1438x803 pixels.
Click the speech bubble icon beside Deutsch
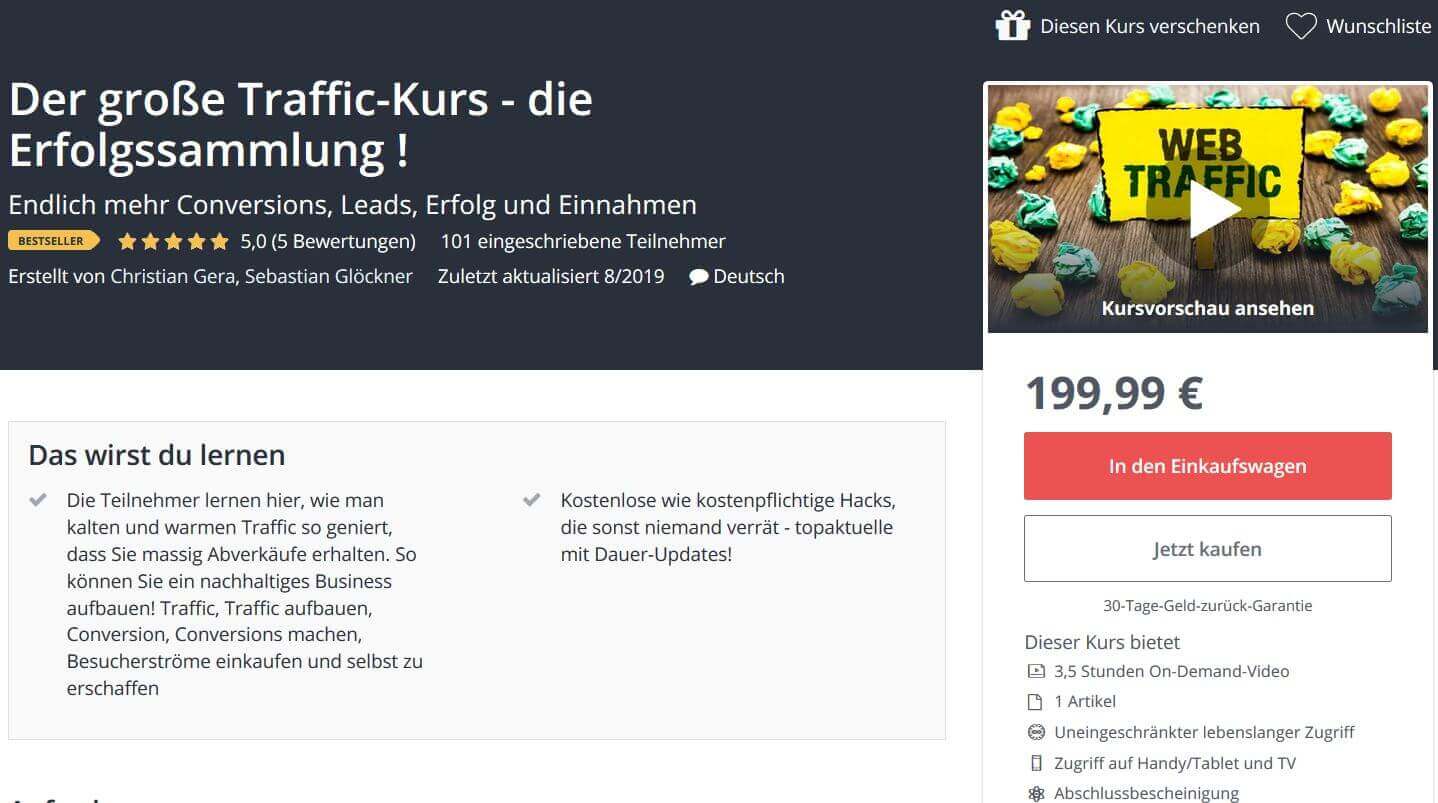pyautogui.click(x=699, y=277)
